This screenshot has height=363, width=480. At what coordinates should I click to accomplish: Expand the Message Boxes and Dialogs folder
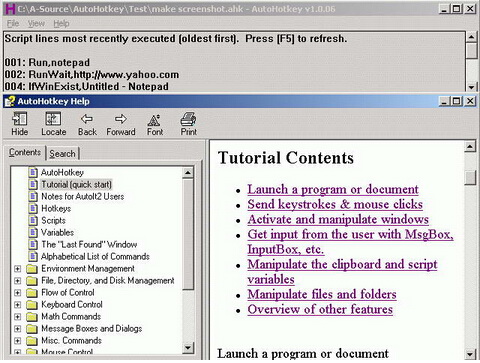tap(18, 329)
